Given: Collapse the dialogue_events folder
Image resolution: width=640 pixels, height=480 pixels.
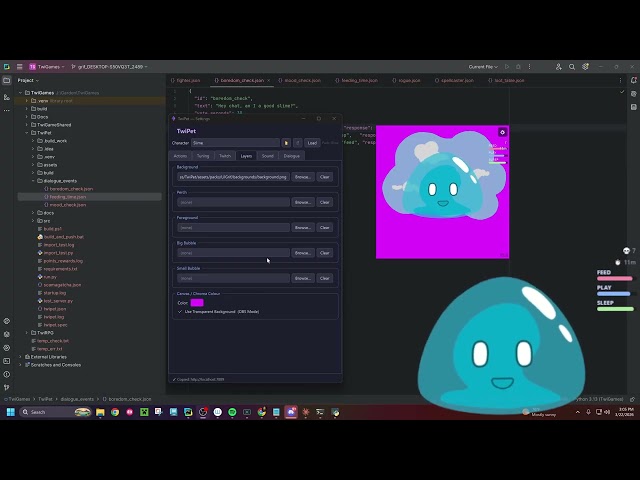Looking at the screenshot, I should [x=33, y=181].
